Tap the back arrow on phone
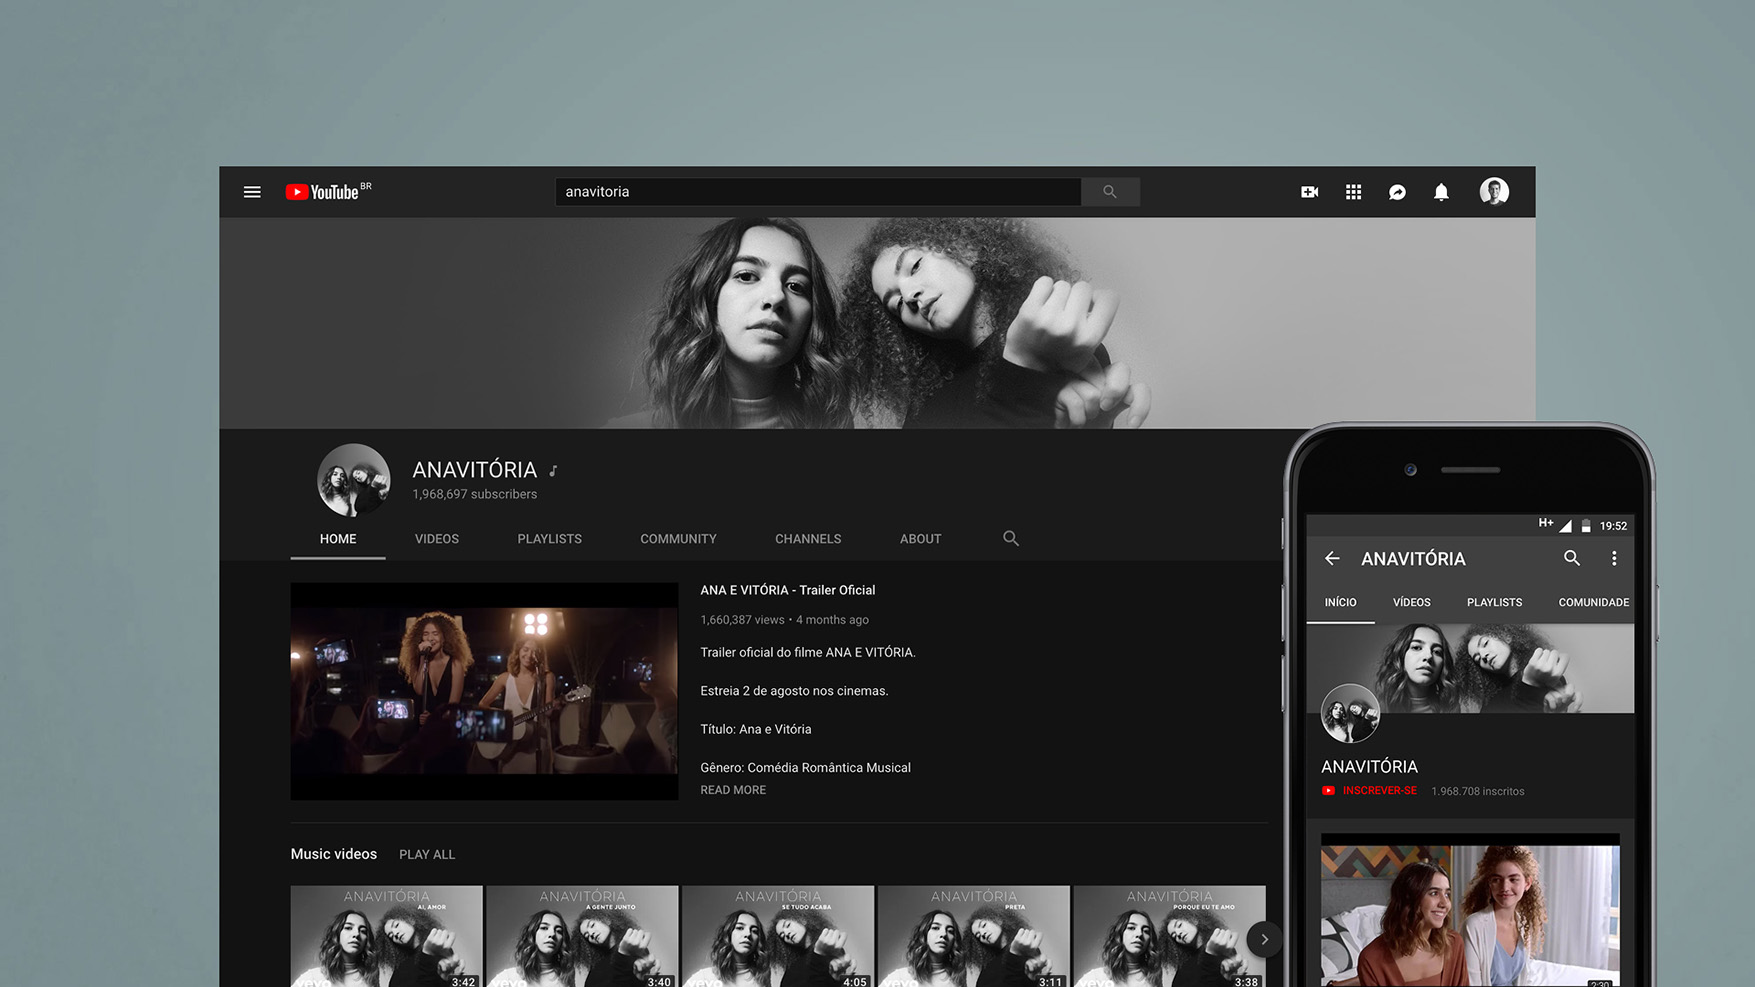The width and height of the screenshot is (1755, 987). 1332,559
